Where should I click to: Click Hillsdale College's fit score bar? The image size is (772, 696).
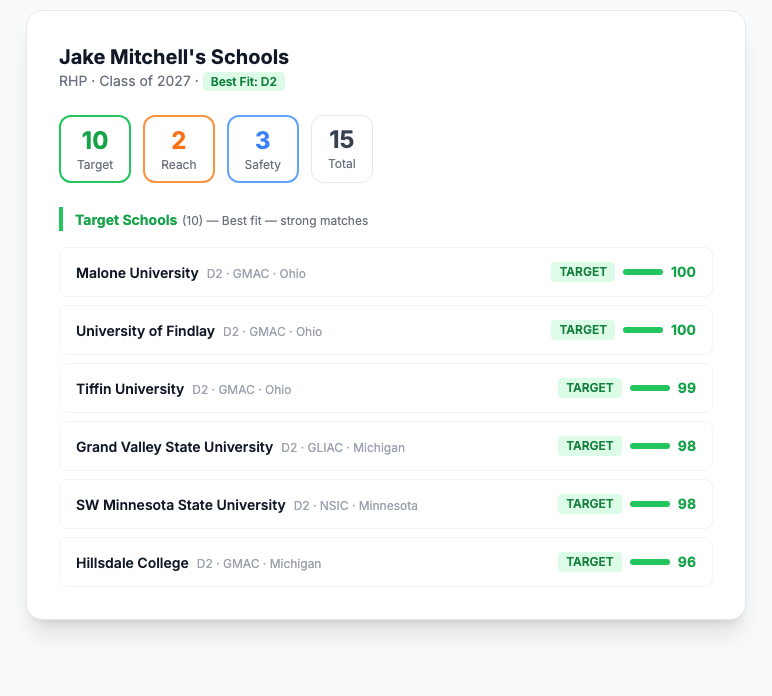point(650,562)
